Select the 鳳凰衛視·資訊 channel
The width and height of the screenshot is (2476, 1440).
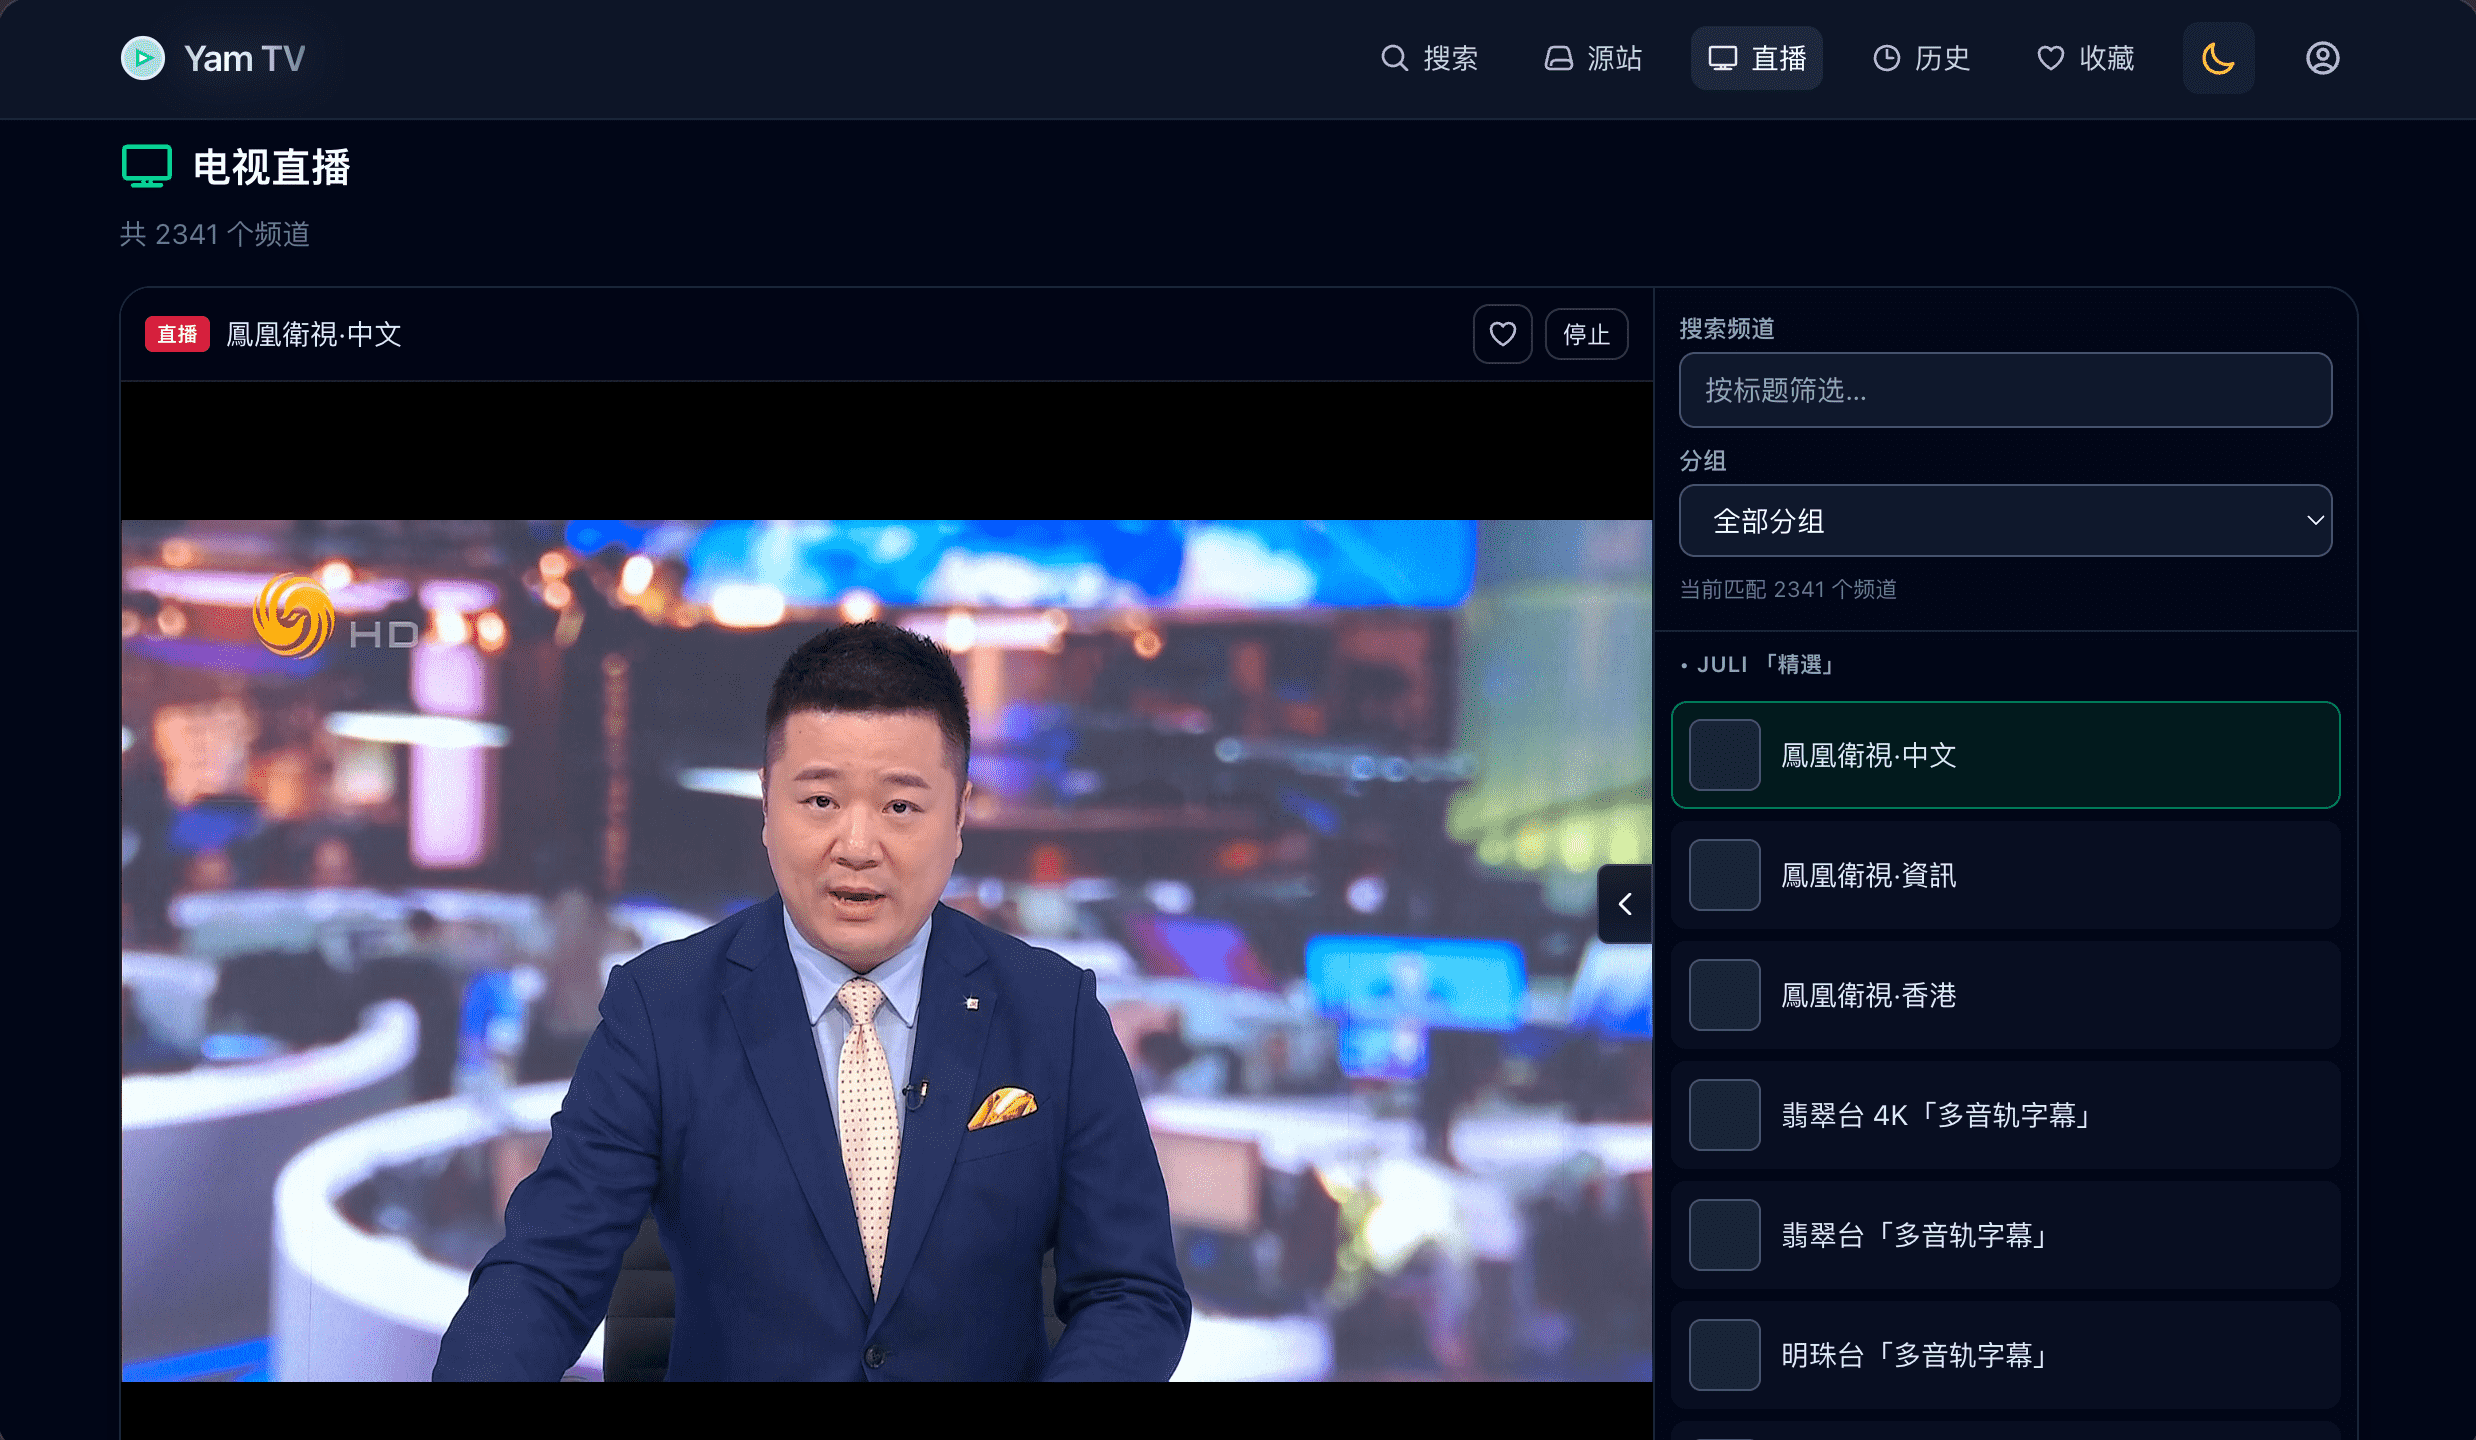click(2005, 875)
